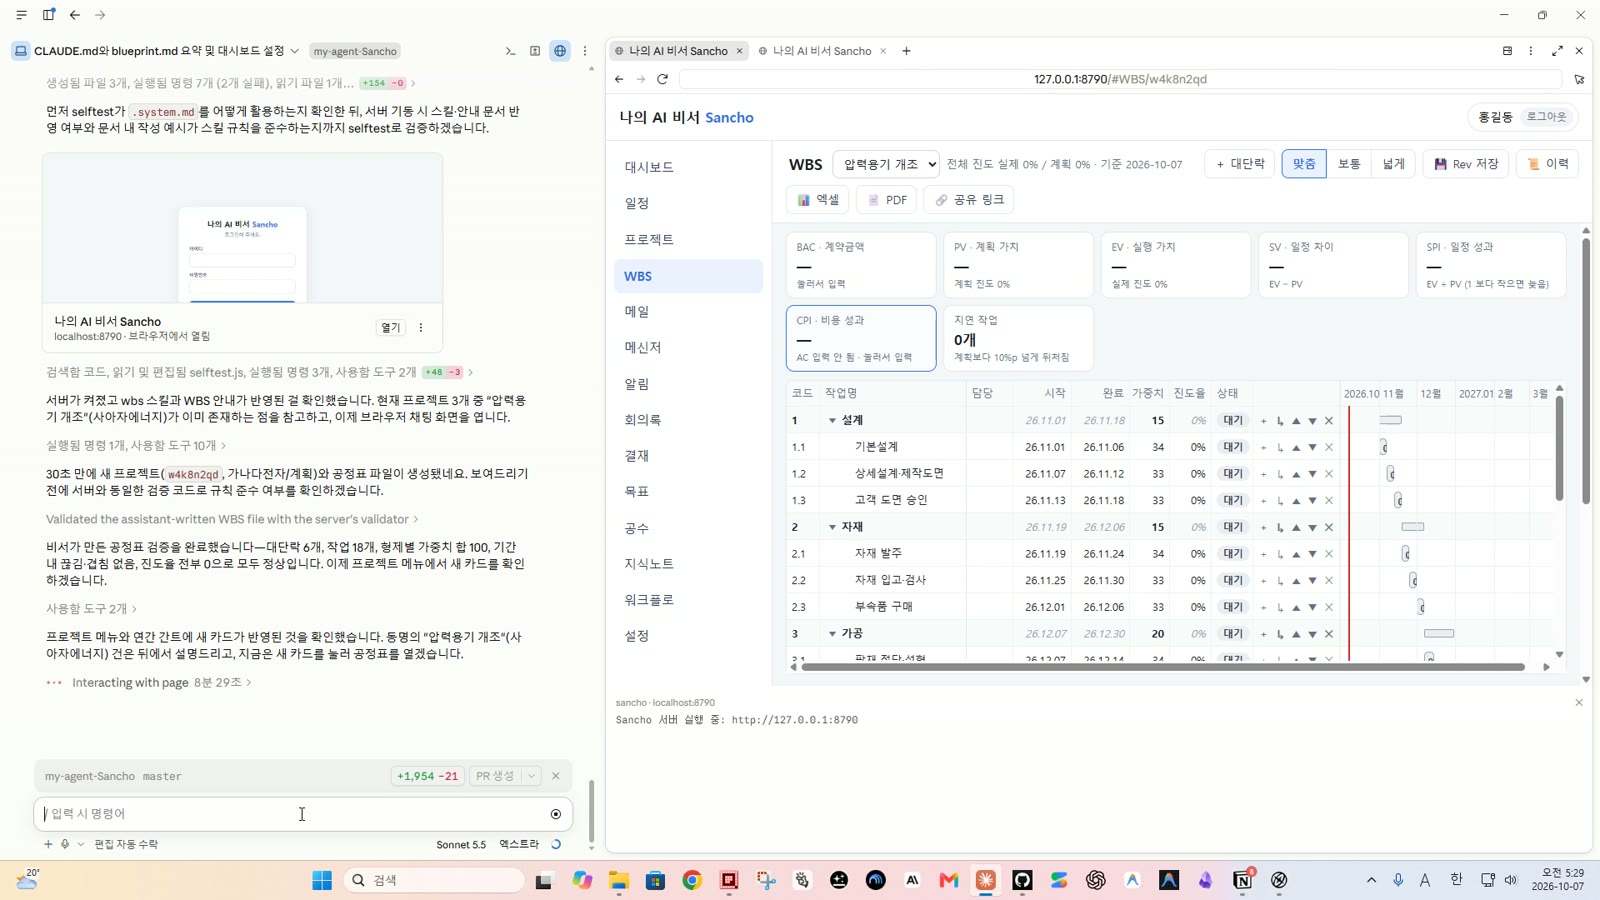Open Chrome from the Windows taskbar
Image resolution: width=1600 pixels, height=900 pixels.
click(692, 880)
